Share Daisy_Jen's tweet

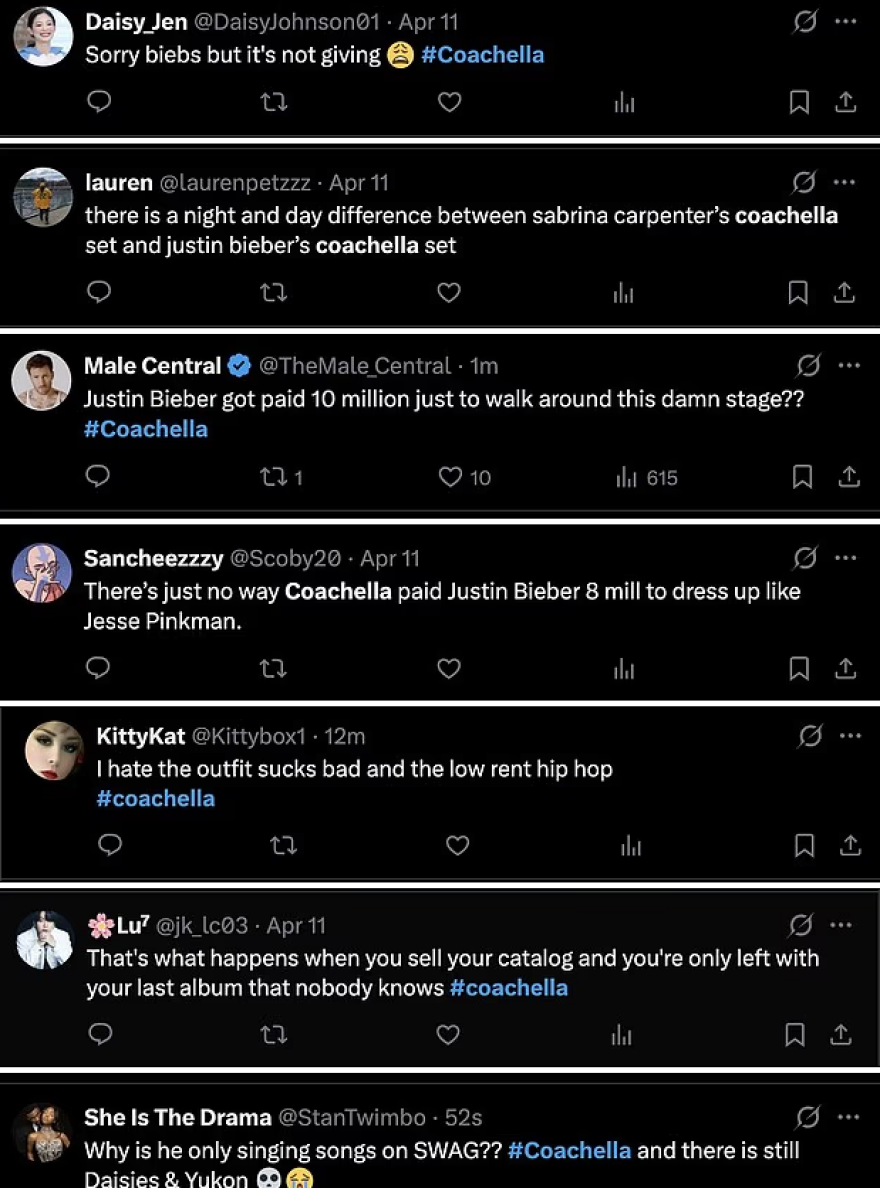[x=844, y=102]
